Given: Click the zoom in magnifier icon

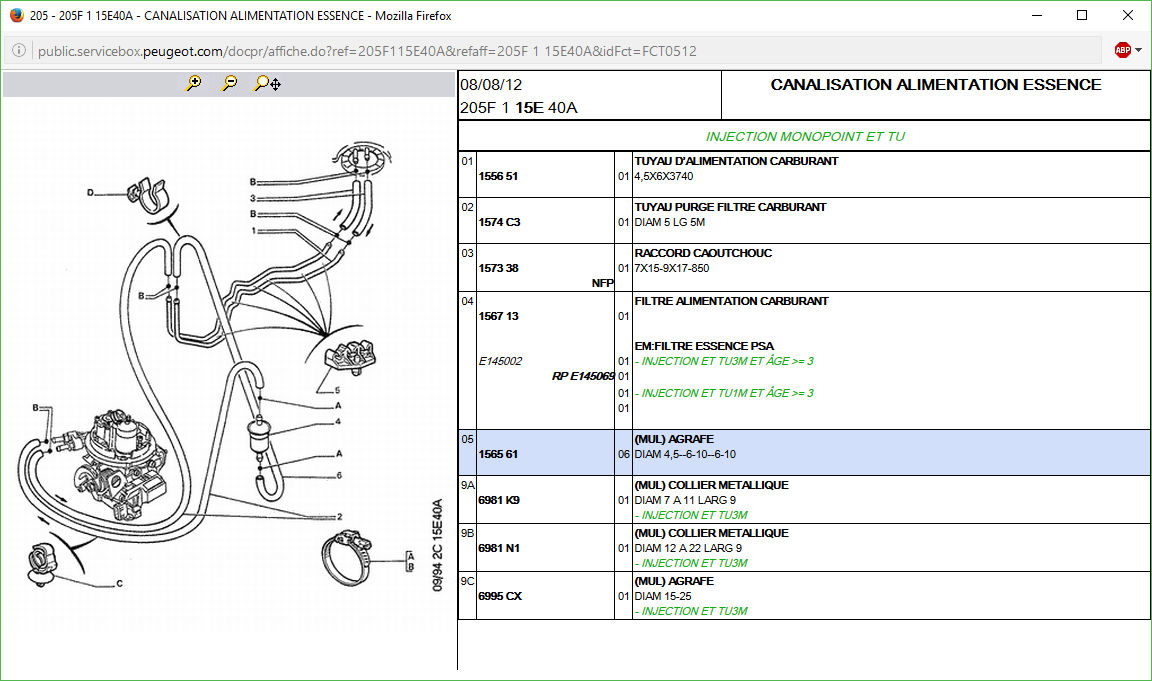Looking at the screenshot, I should point(193,84).
